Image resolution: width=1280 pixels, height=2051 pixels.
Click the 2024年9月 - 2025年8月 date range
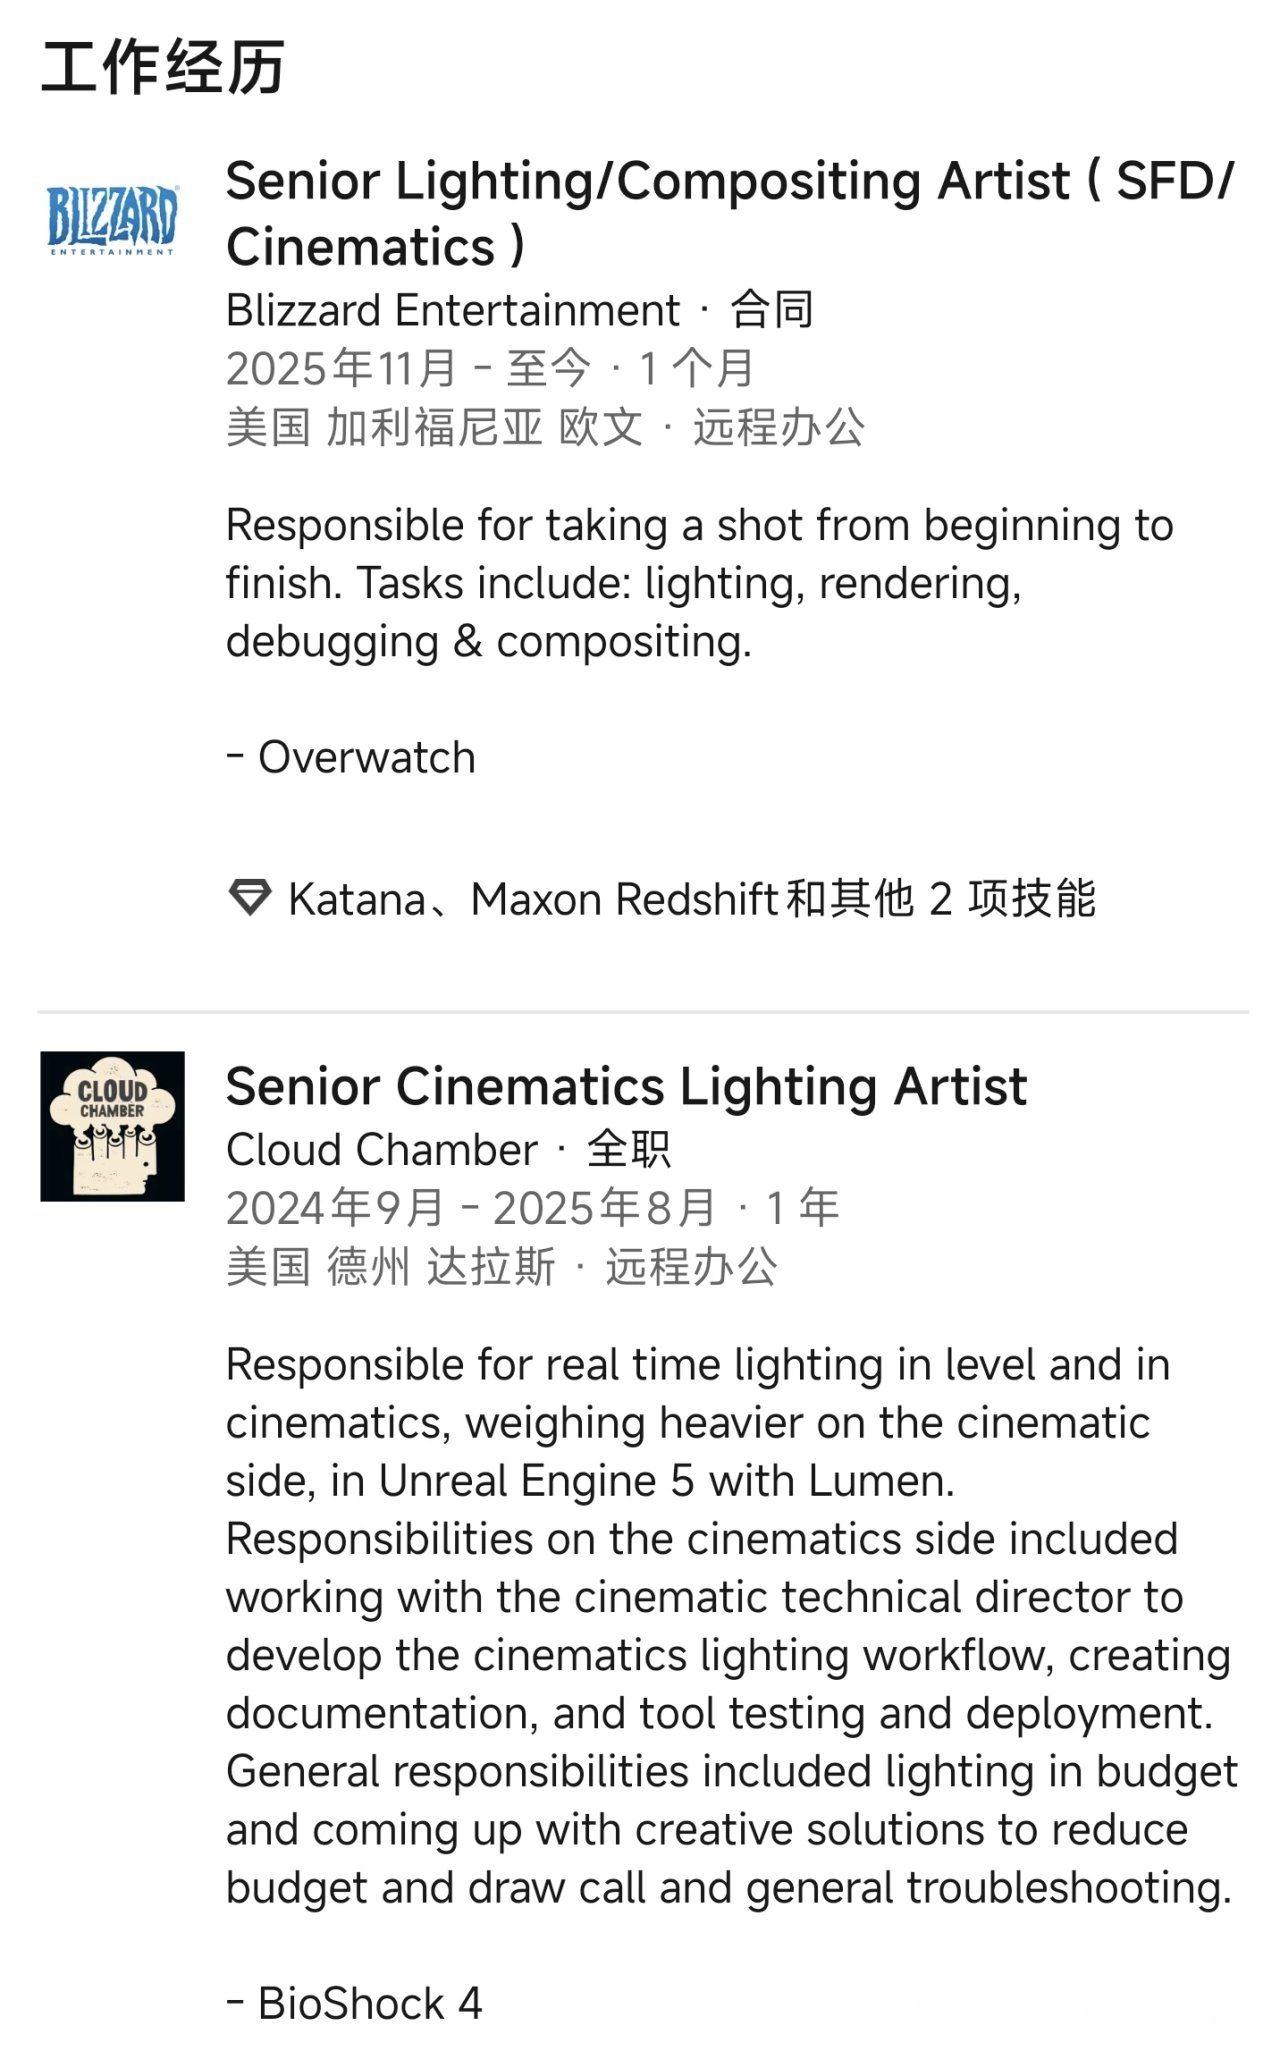point(470,1208)
